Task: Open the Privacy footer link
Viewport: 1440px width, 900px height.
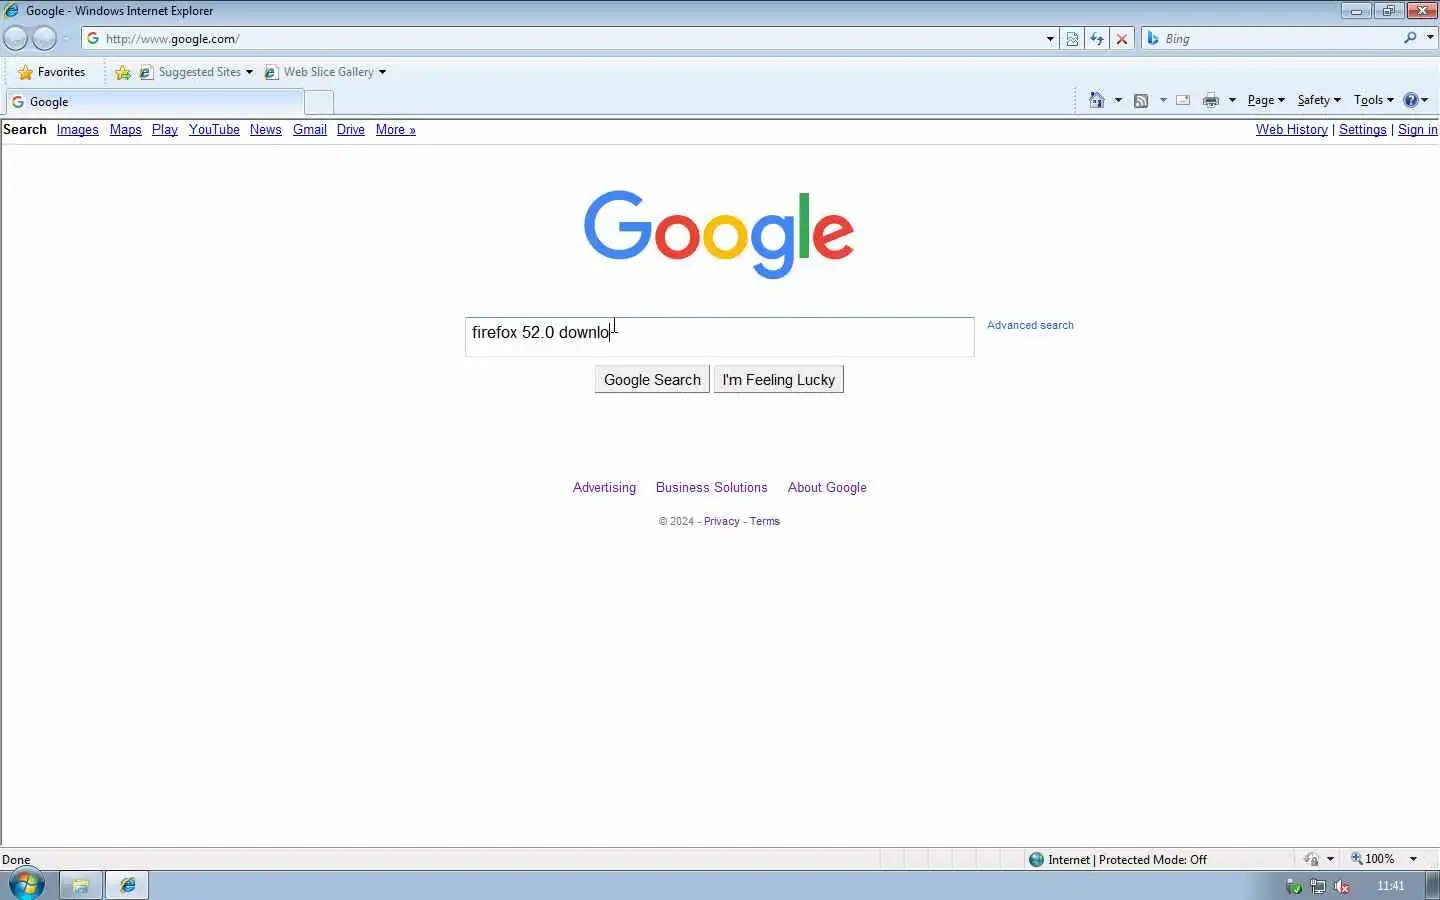Action: point(721,521)
